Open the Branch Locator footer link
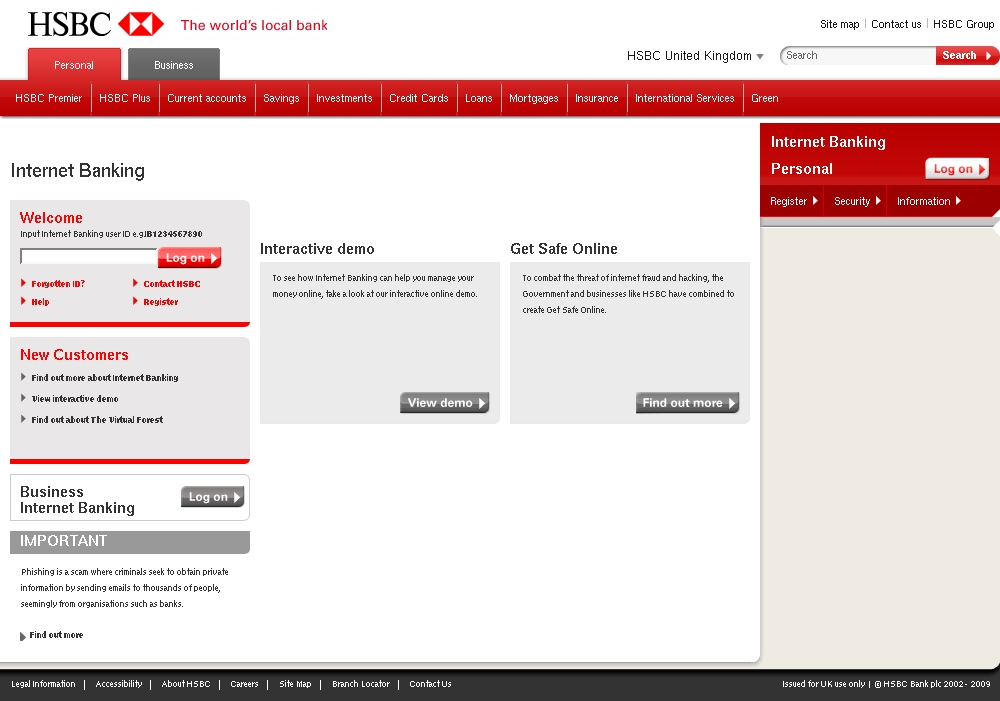 pyautogui.click(x=361, y=684)
